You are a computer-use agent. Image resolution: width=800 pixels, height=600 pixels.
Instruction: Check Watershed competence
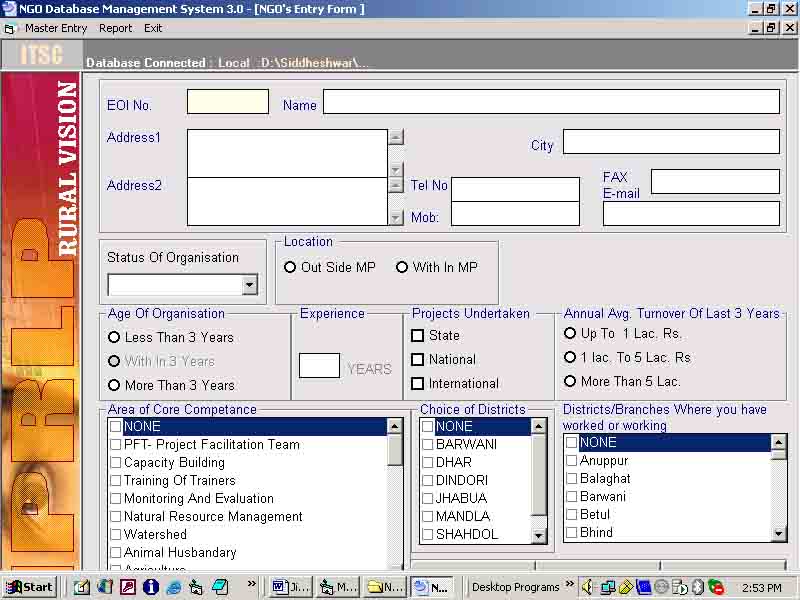(x=116, y=534)
